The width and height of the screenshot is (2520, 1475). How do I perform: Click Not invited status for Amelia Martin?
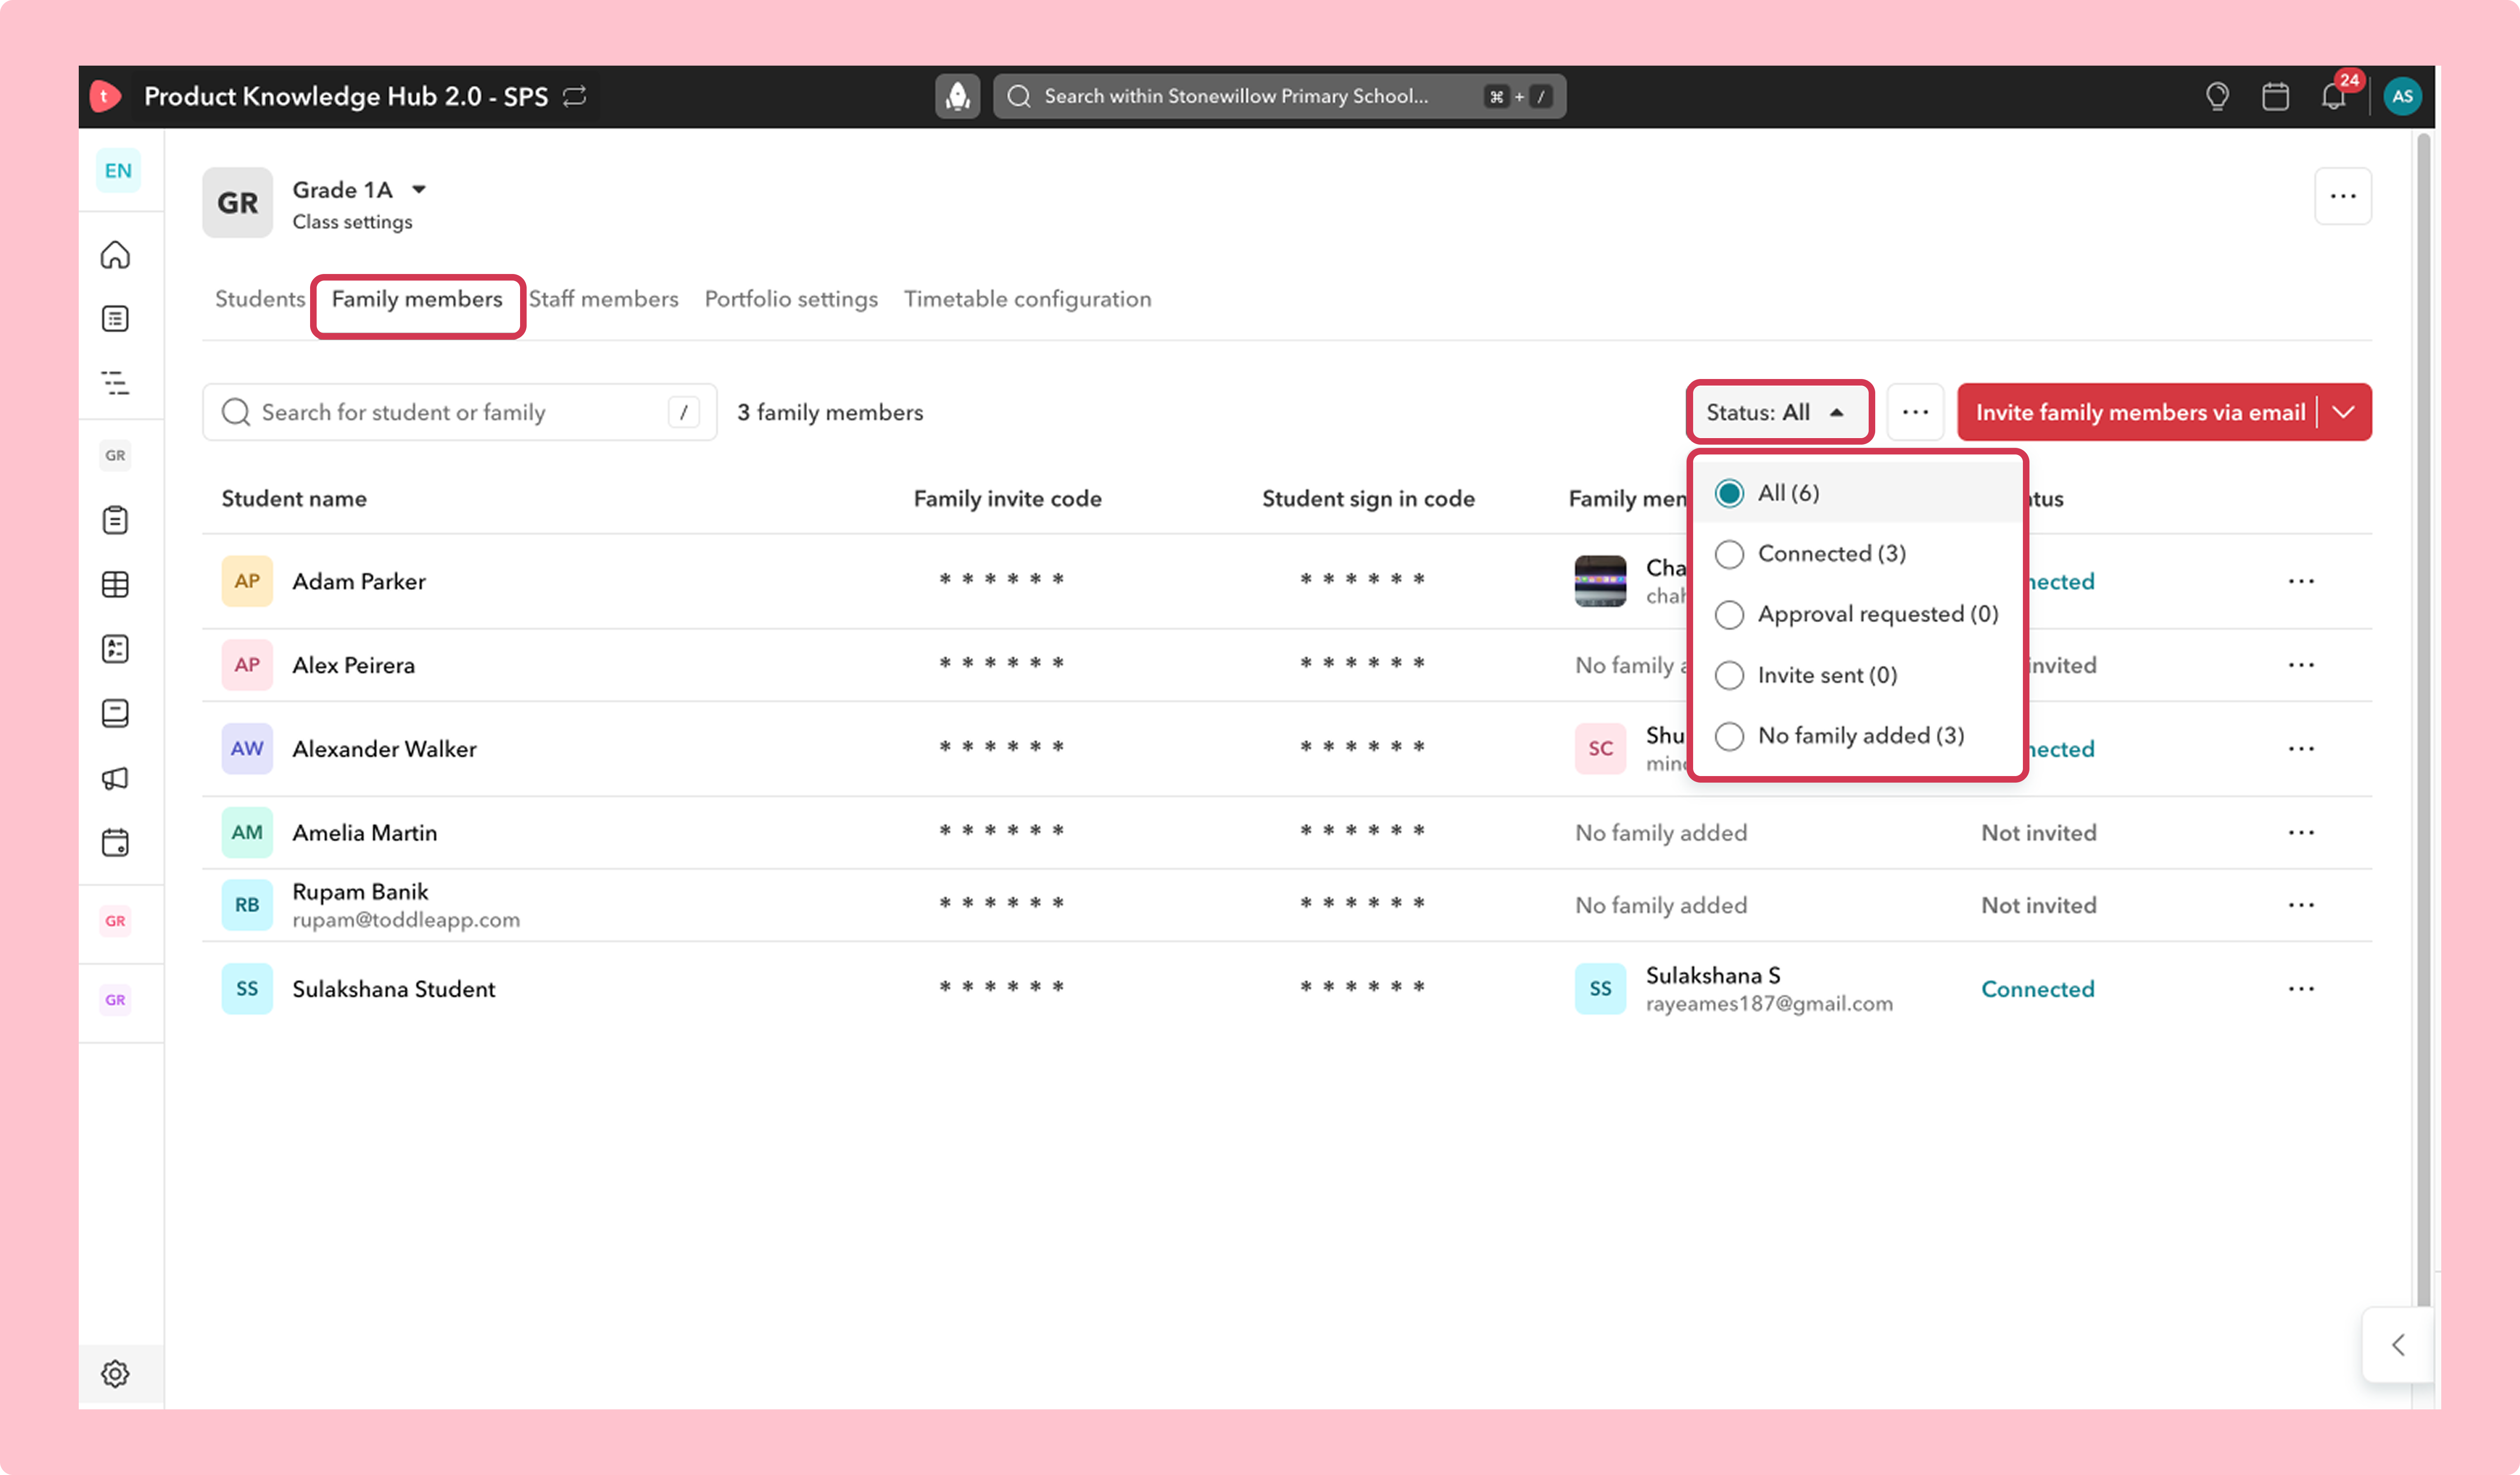pos(2039,833)
